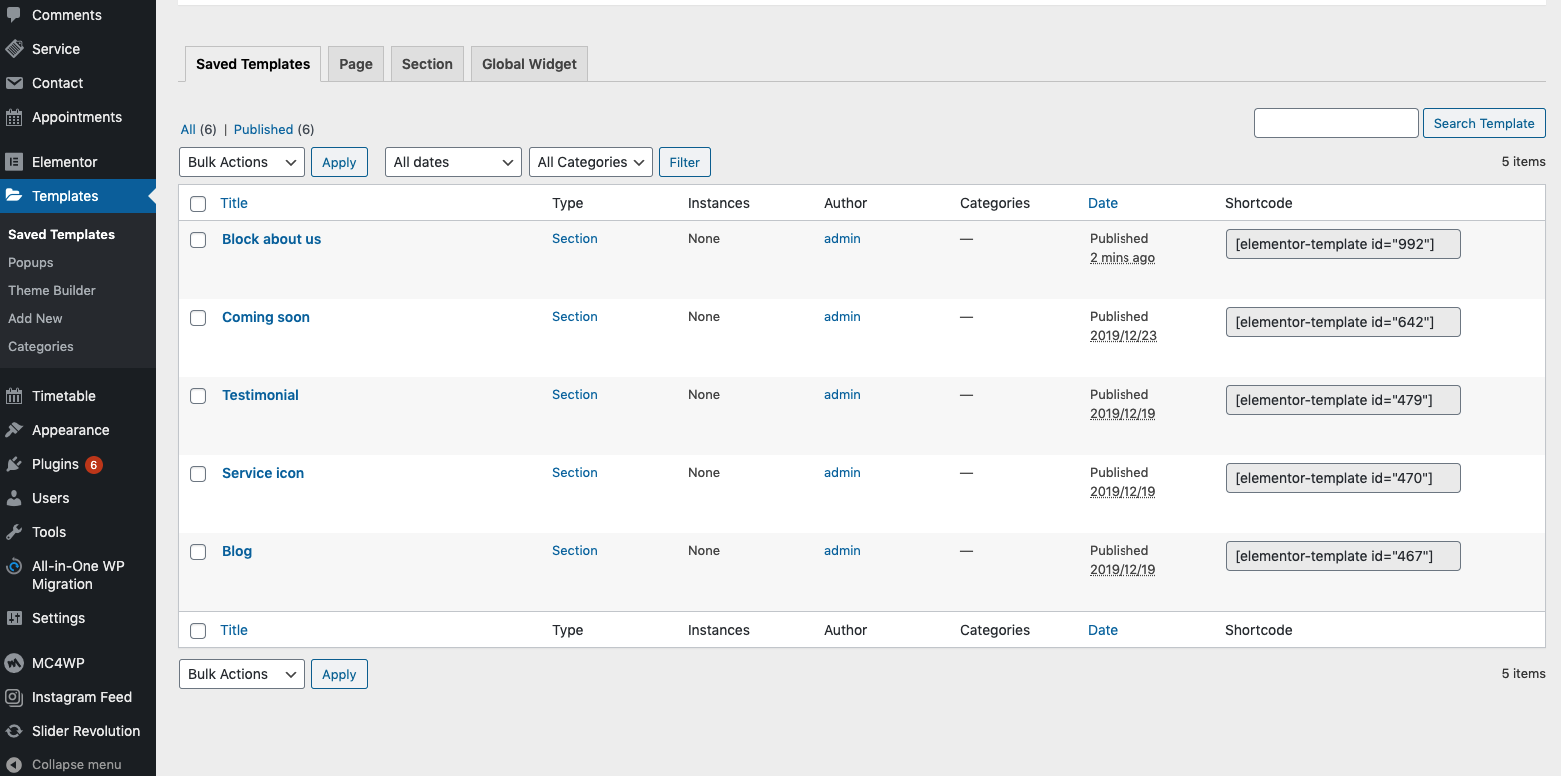Screen dimensions: 1561x776
Task: Open Saved Templates in the sidebar submenu
Action: pos(61,234)
